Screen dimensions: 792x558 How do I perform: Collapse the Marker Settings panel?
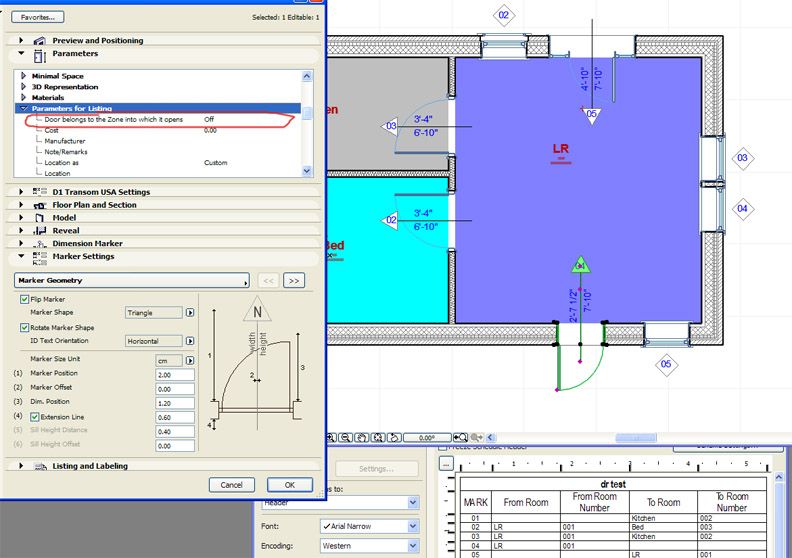click(21, 256)
